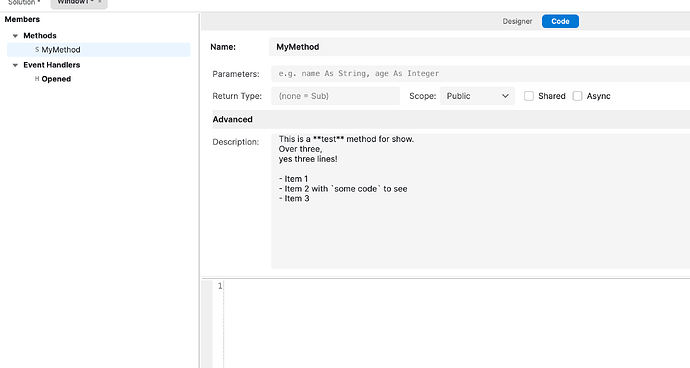Click into the Description text area
The image size is (690, 368).
click(x=481, y=201)
